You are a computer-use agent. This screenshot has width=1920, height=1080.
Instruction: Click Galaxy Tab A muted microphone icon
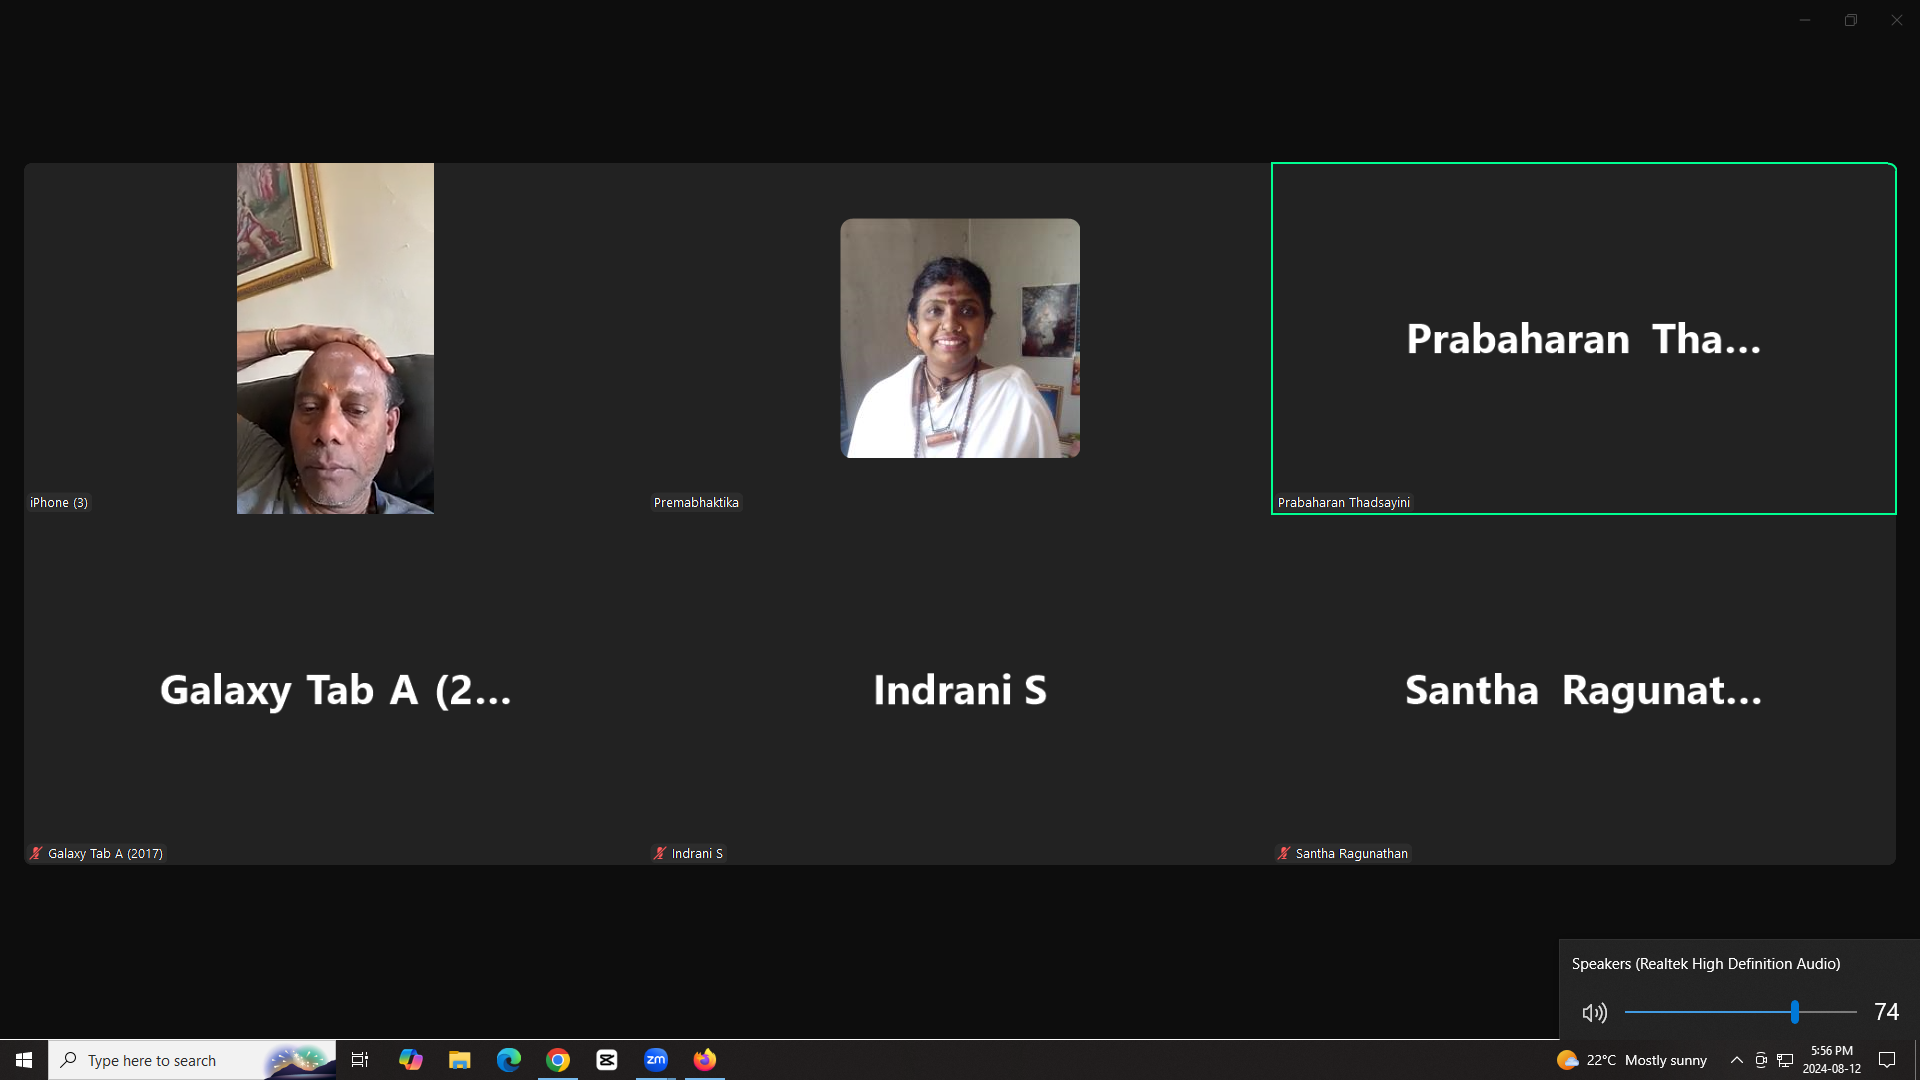click(x=36, y=853)
